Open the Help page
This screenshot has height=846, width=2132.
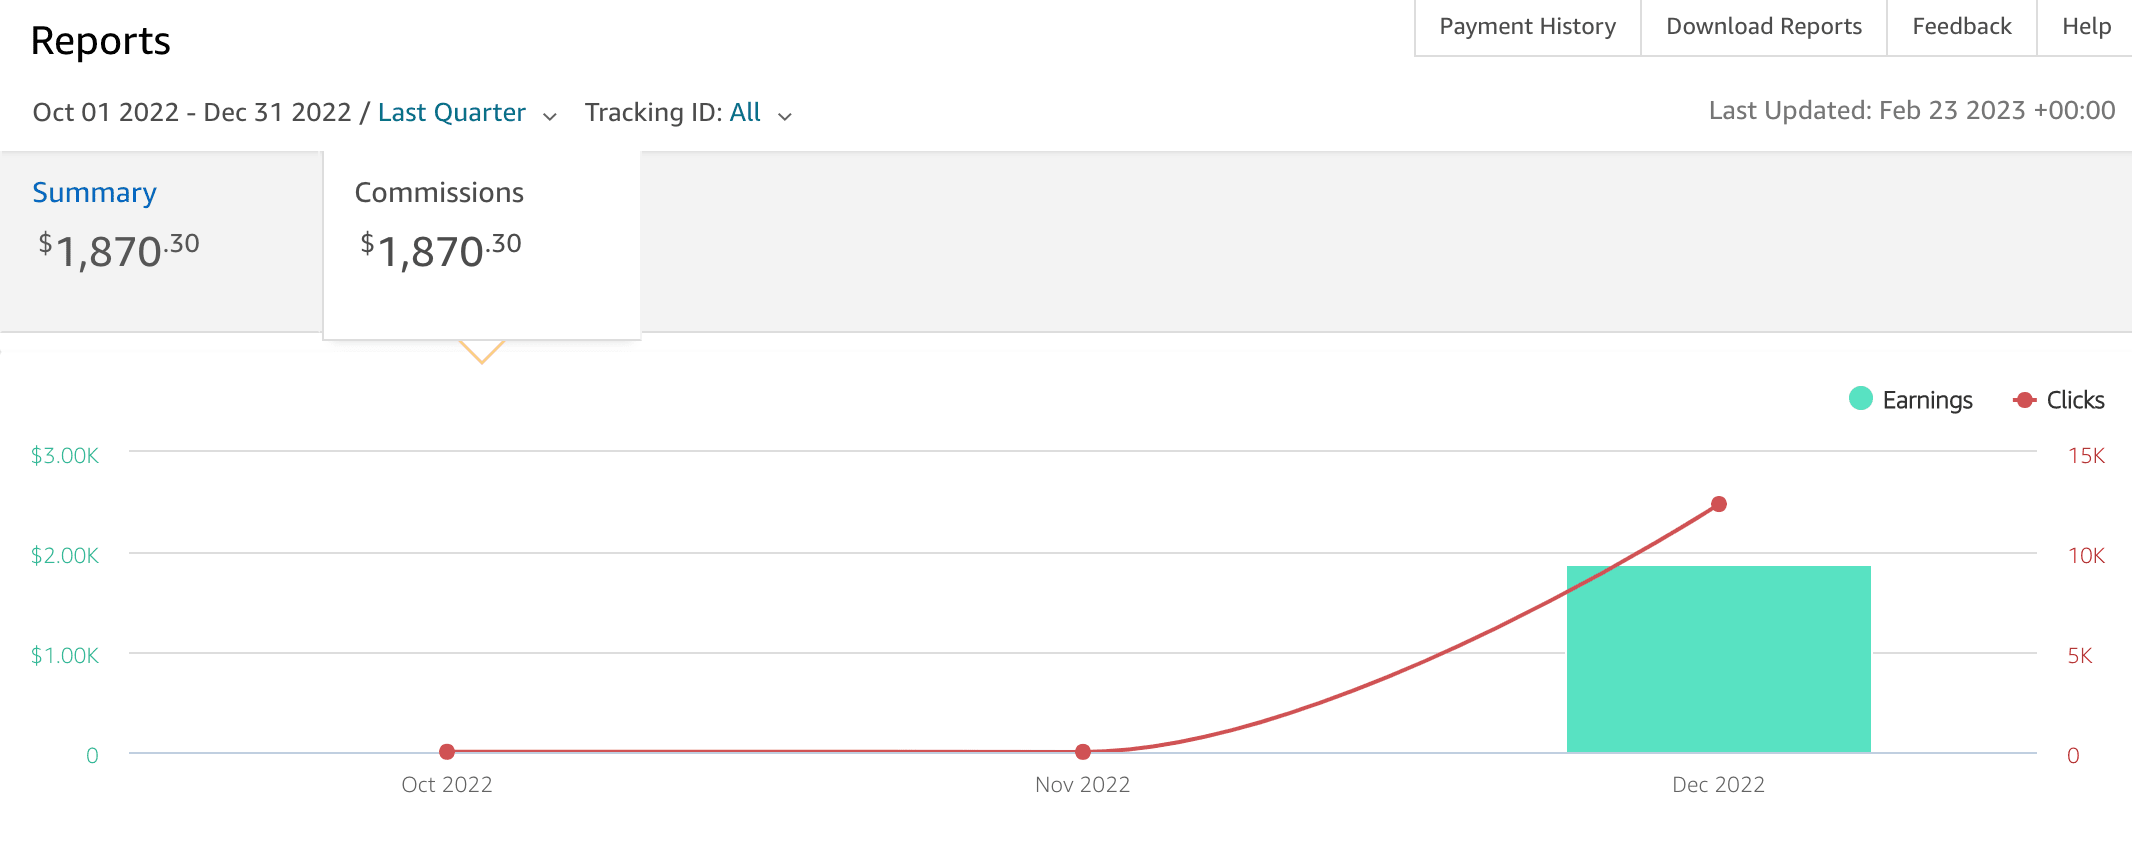[2086, 27]
